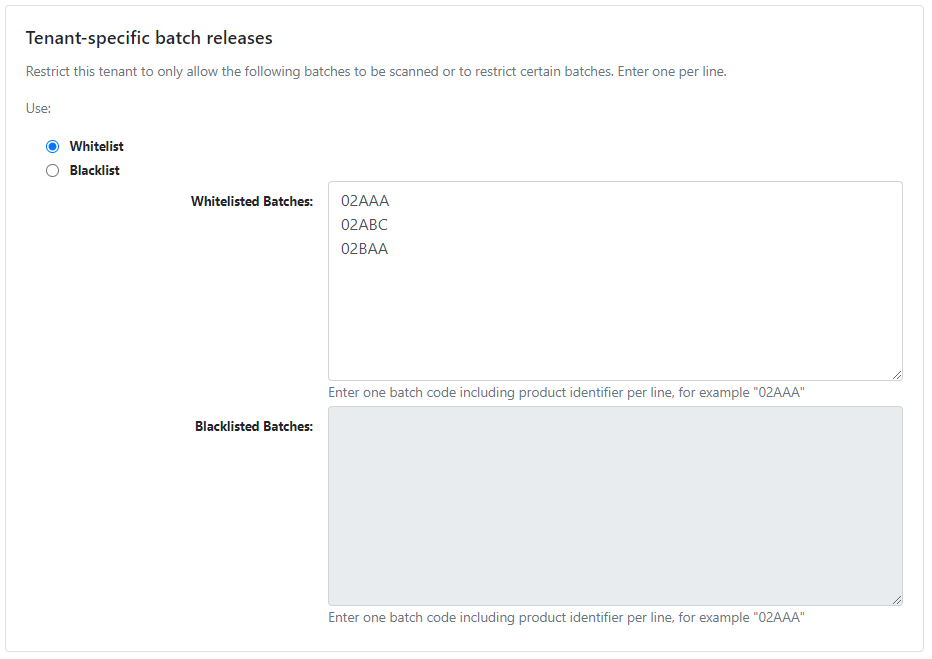Image resolution: width=932 pixels, height=659 pixels.
Task: Click the disabled Blacklisted Batches text area
Action: (x=614, y=505)
